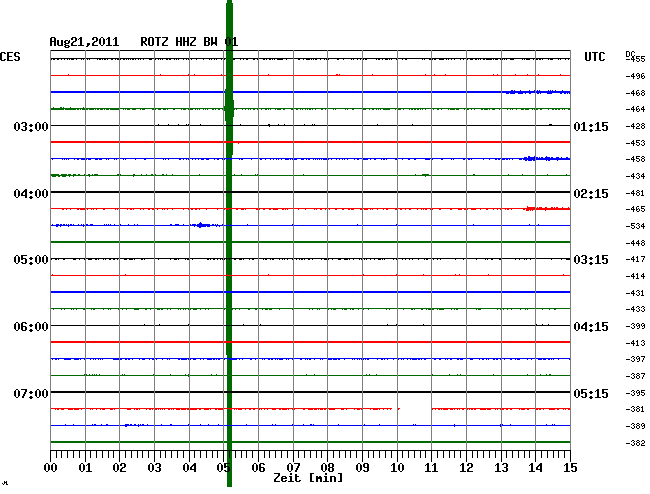This screenshot has height=494, width=650.
Task: Click the DC offset value -395
Action: (x=635, y=393)
